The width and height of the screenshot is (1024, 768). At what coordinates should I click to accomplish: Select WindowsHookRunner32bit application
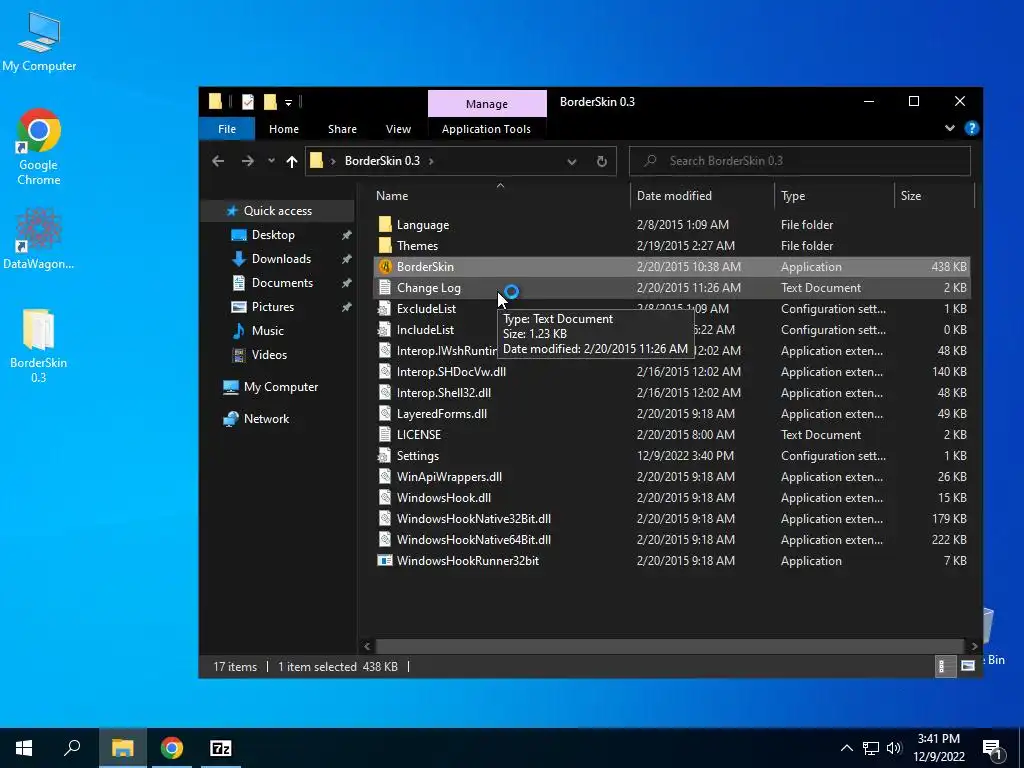click(x=671, y=560)
